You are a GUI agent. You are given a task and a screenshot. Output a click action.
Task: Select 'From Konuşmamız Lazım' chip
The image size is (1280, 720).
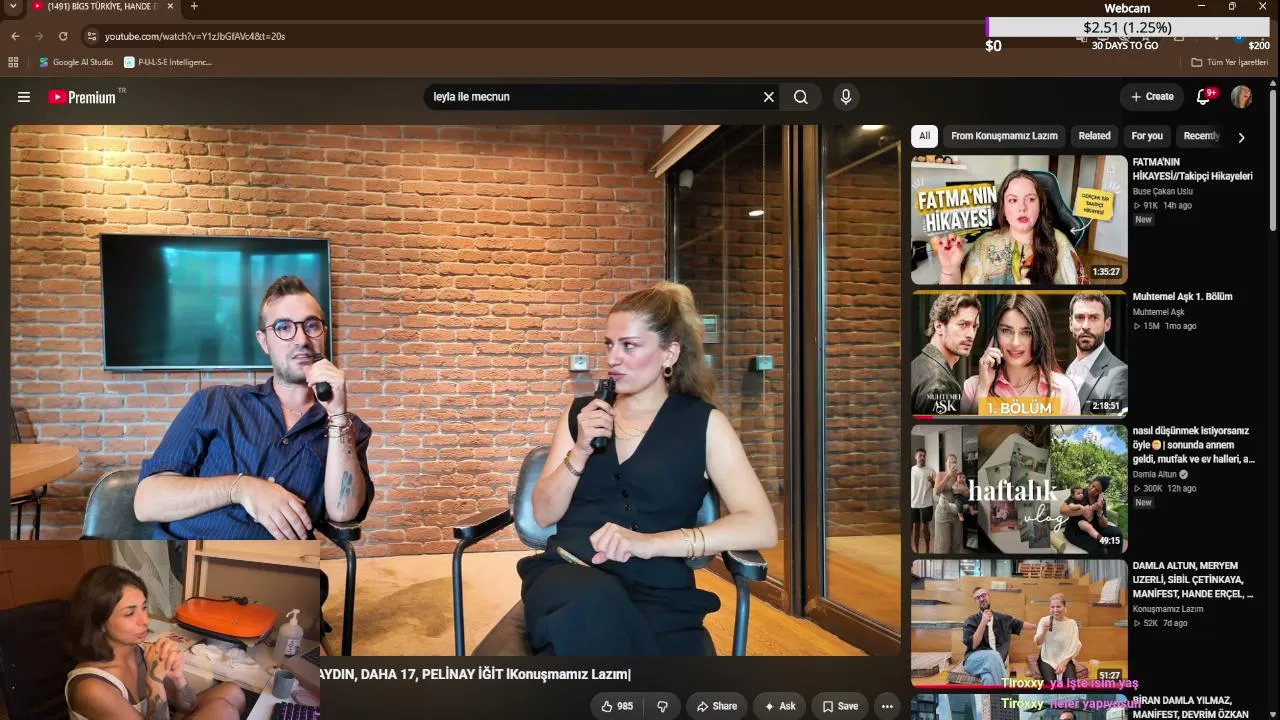click(x=1004, y=136)
